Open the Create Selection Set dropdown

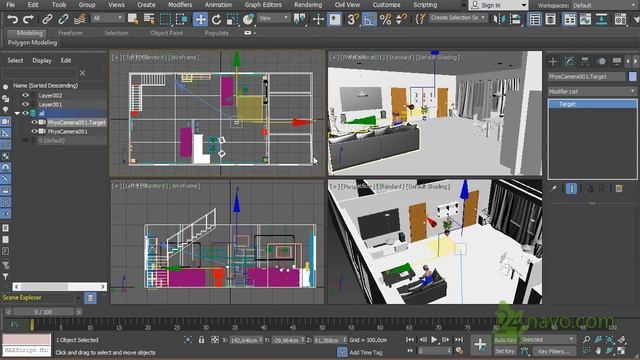(458, 18)
